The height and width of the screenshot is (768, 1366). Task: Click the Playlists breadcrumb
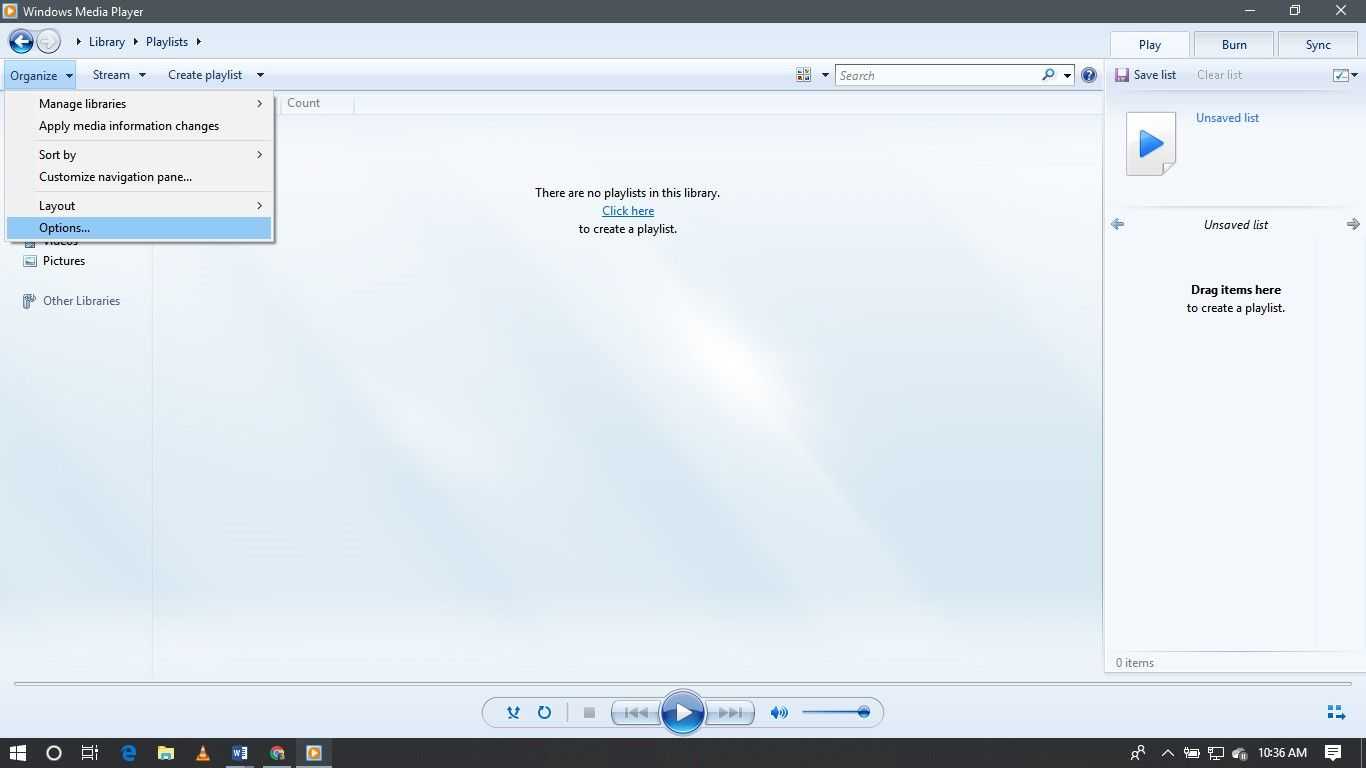pos(167,42)
